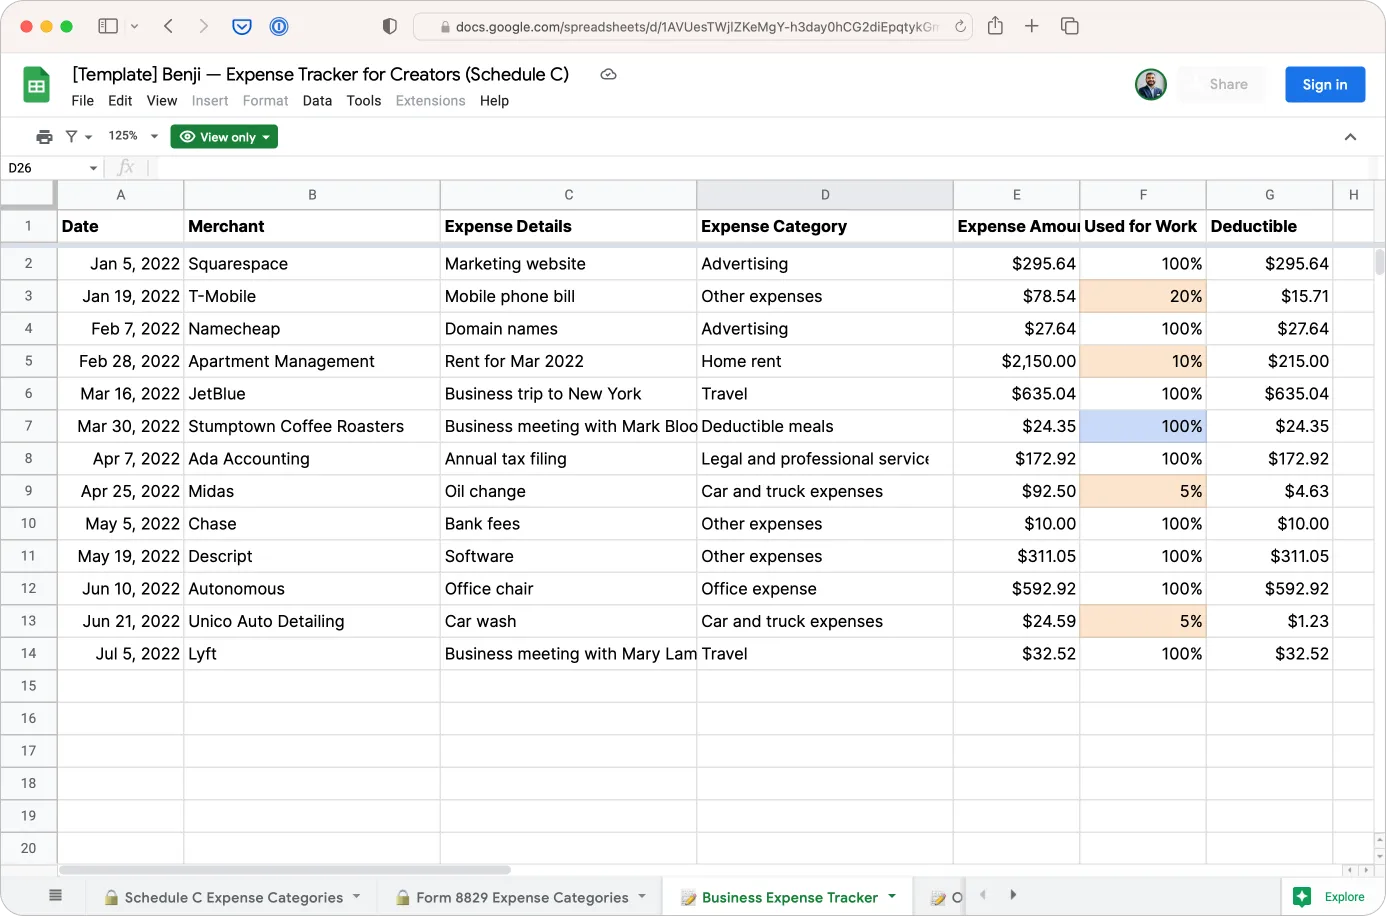Image resolution: width=1386 pixels, height=916 pixels.
Task: Click the new tab plus icon
Action: pos(1032,26)
